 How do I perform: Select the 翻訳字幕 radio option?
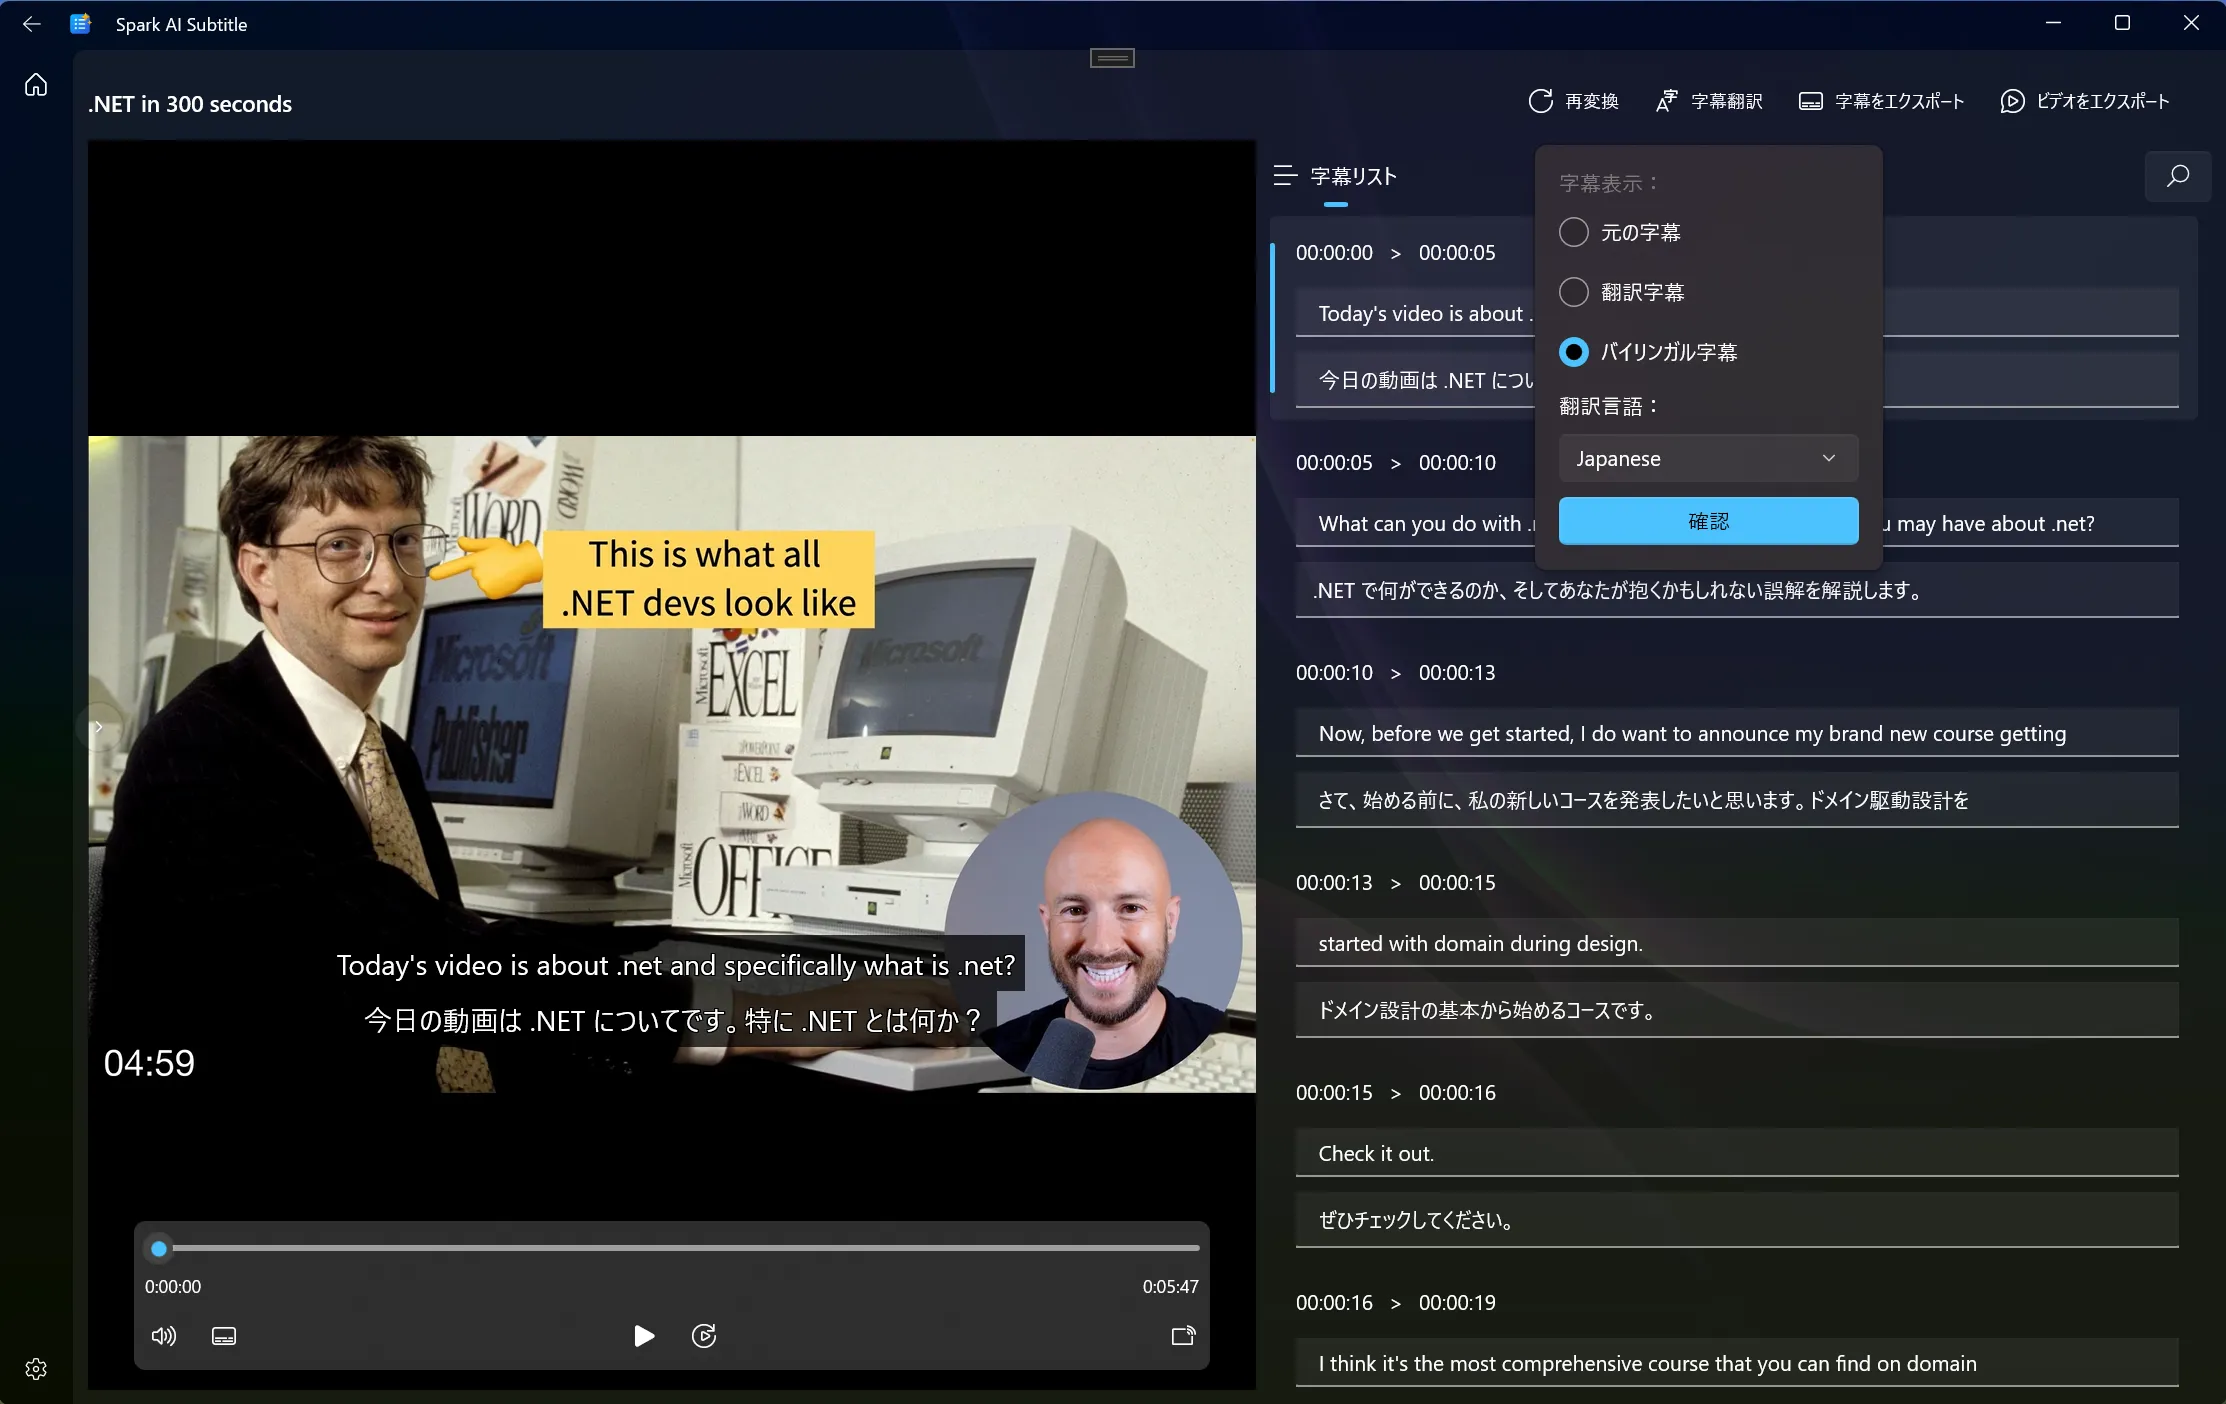(x=1573, y=292)
